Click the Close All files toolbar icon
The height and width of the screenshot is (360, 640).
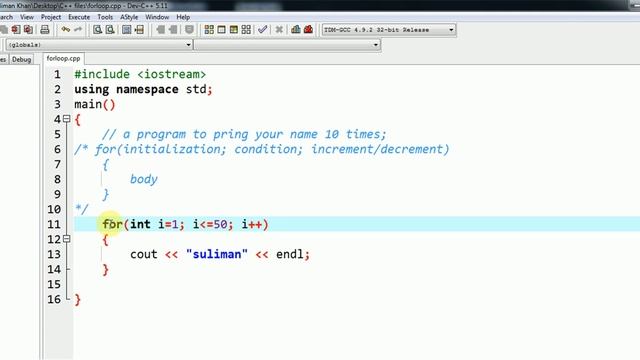28,29
